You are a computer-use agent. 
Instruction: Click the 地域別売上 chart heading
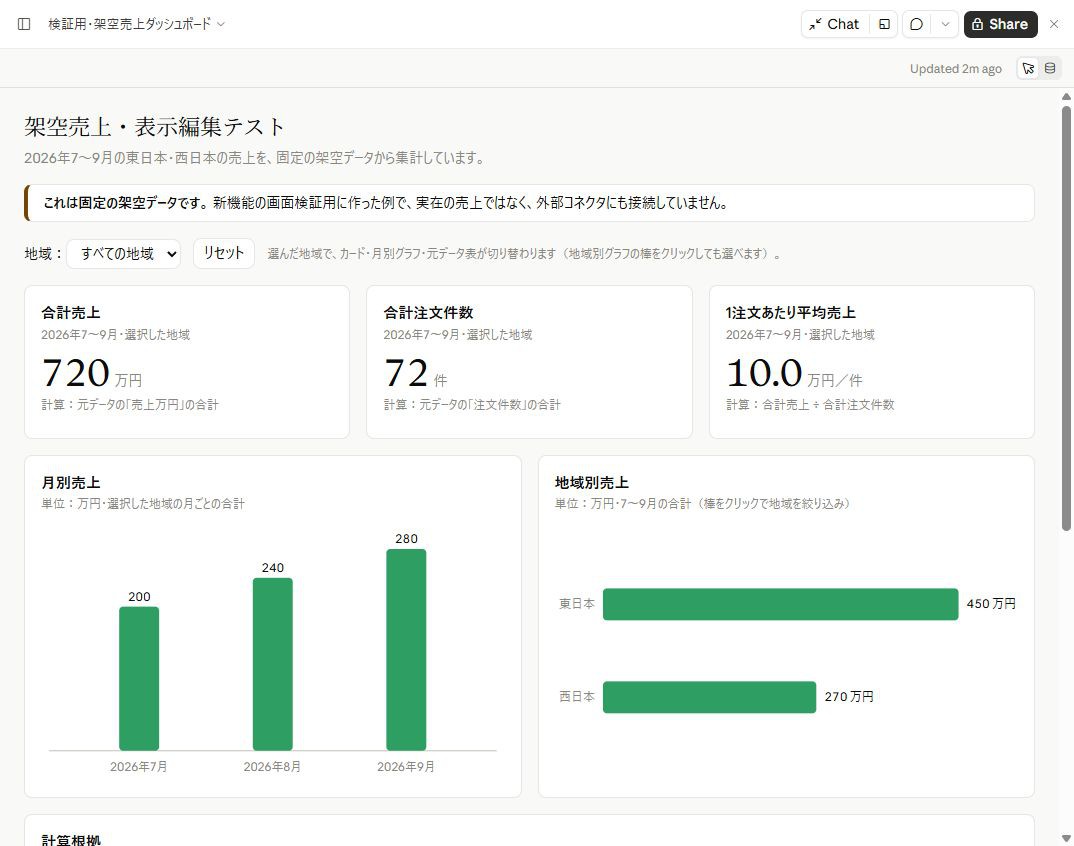[x=592, y=483]
